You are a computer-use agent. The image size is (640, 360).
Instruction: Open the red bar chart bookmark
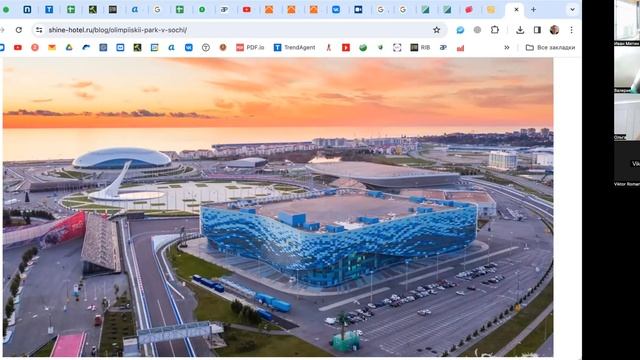460,48
